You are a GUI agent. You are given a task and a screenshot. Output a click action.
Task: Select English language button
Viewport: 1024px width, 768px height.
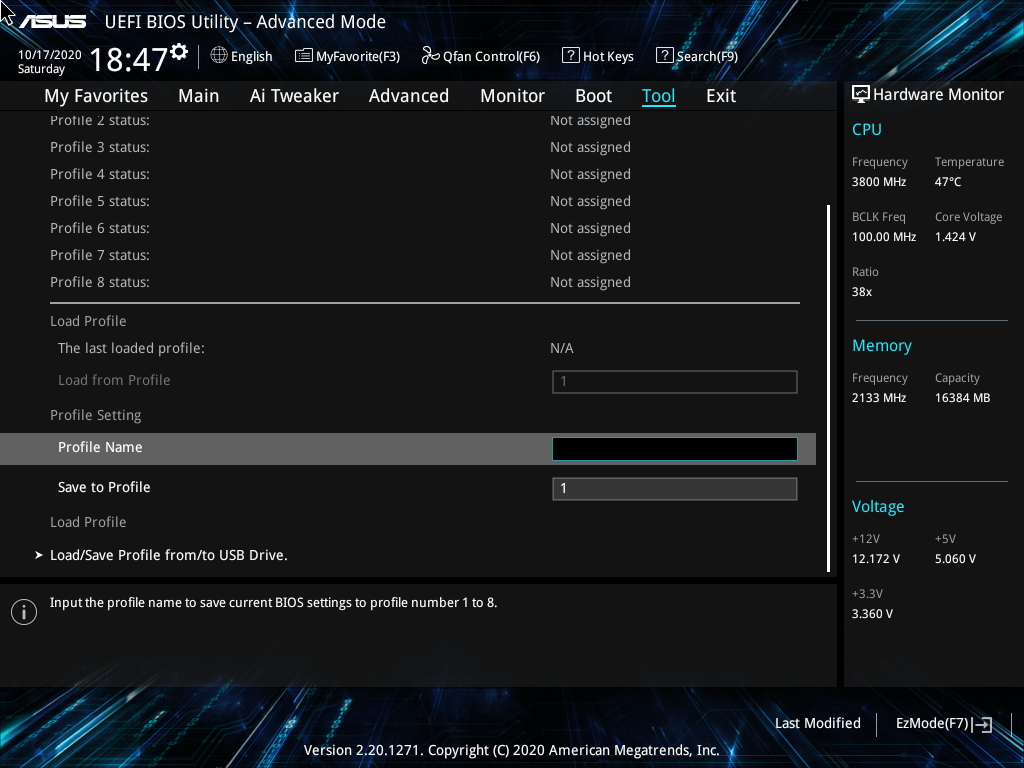[x=251, y=56]
